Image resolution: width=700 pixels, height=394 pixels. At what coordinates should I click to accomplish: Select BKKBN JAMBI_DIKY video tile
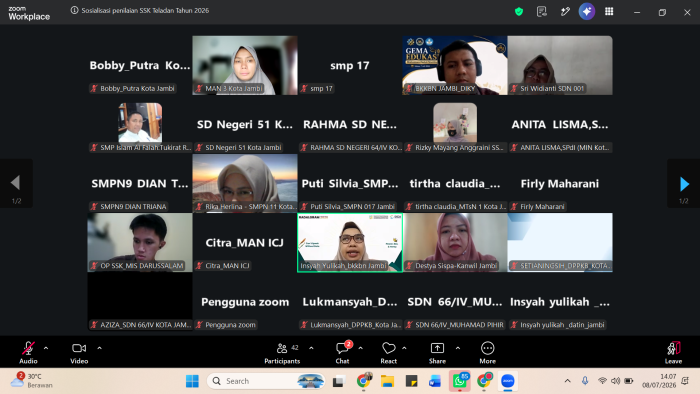(x=455, y=65)
